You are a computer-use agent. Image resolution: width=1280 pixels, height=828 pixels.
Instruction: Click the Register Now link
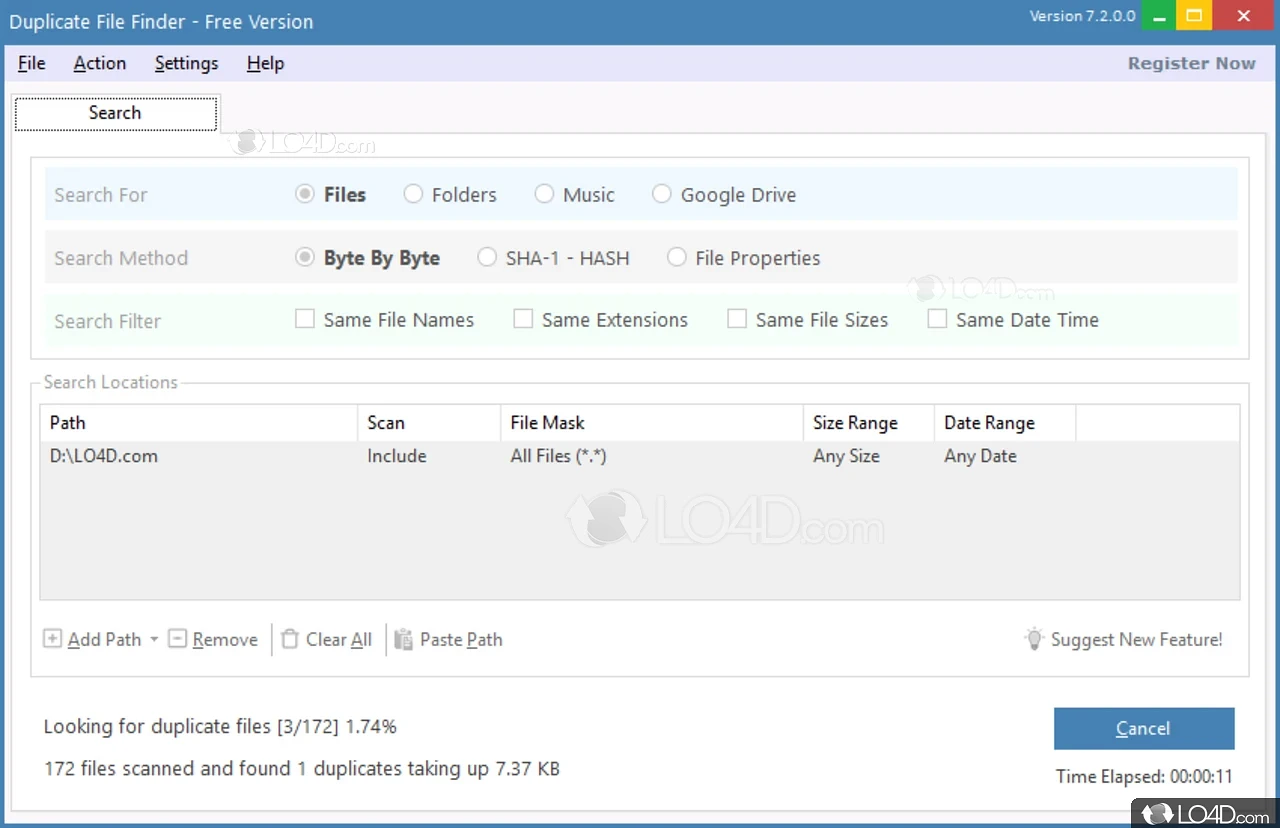pyautogui.click(x=1191, y=63)
